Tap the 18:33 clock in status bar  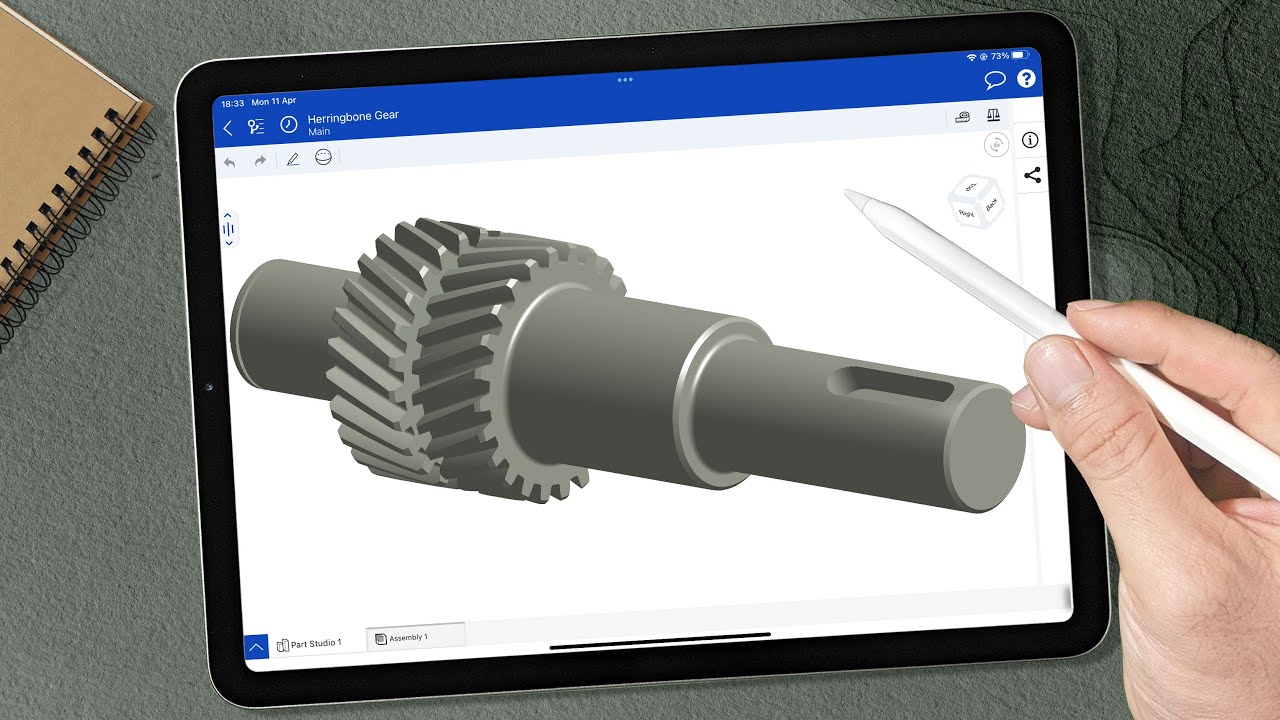(232, 103)
